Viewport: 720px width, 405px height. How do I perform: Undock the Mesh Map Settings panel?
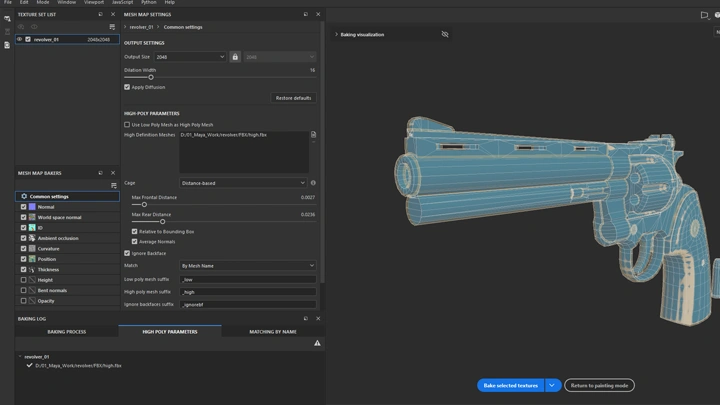[x=306, y=14]
